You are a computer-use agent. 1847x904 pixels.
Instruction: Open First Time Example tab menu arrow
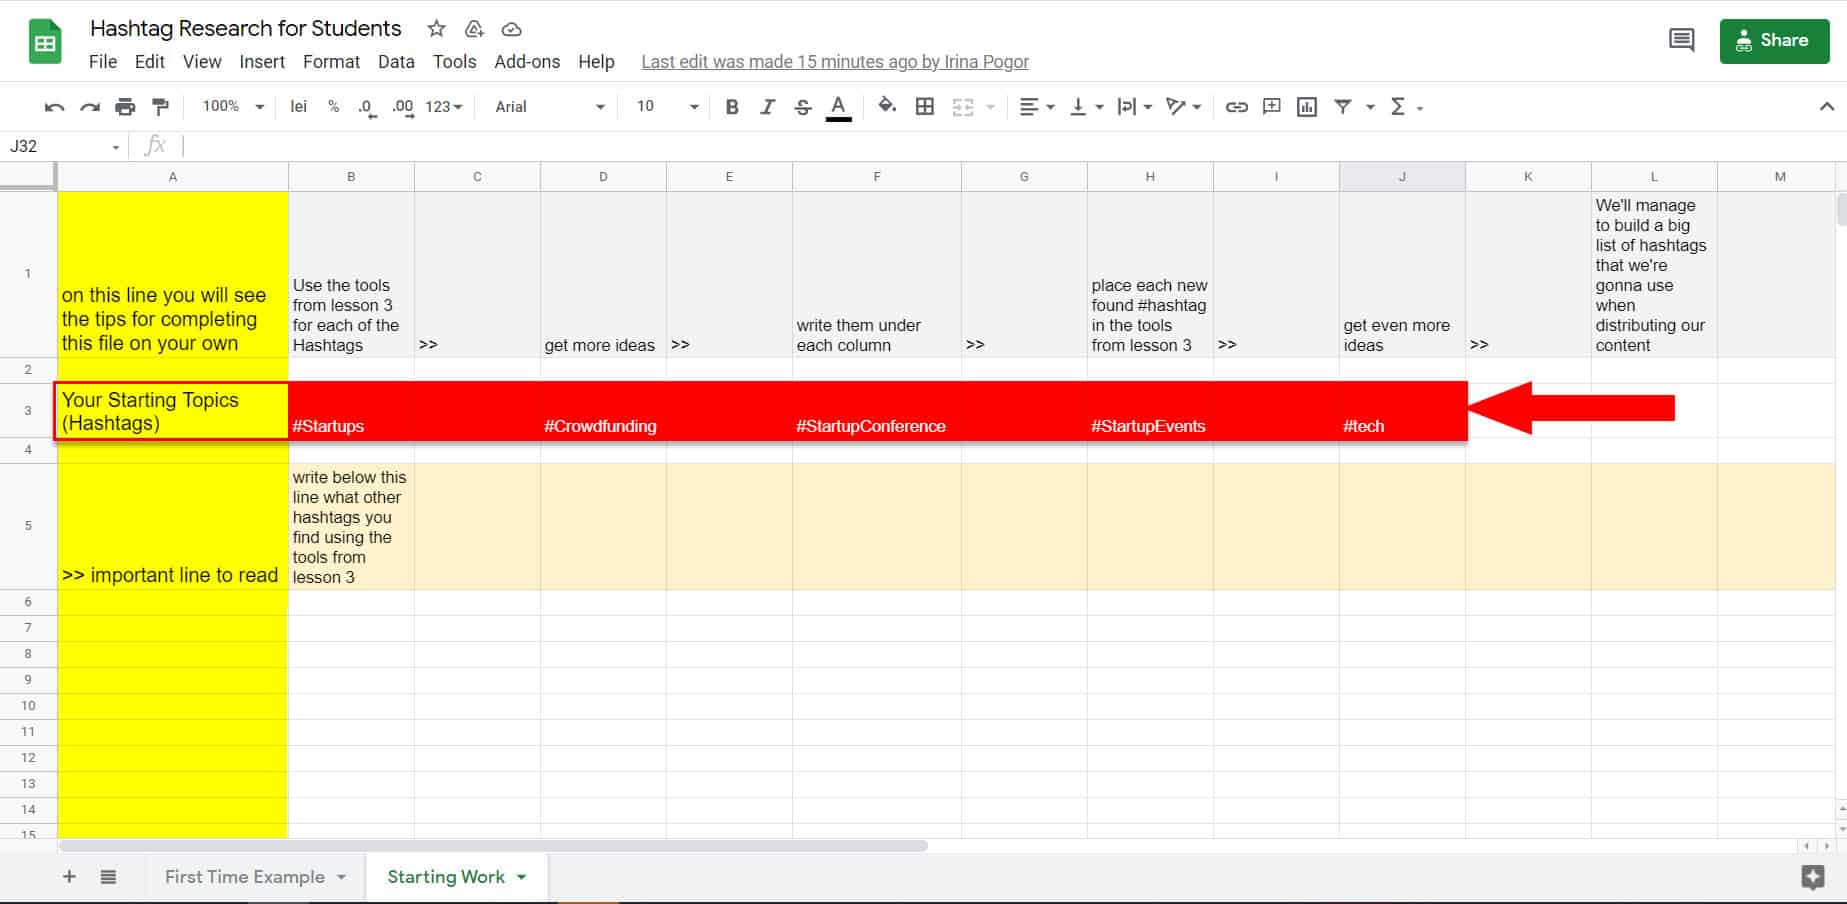341,877
